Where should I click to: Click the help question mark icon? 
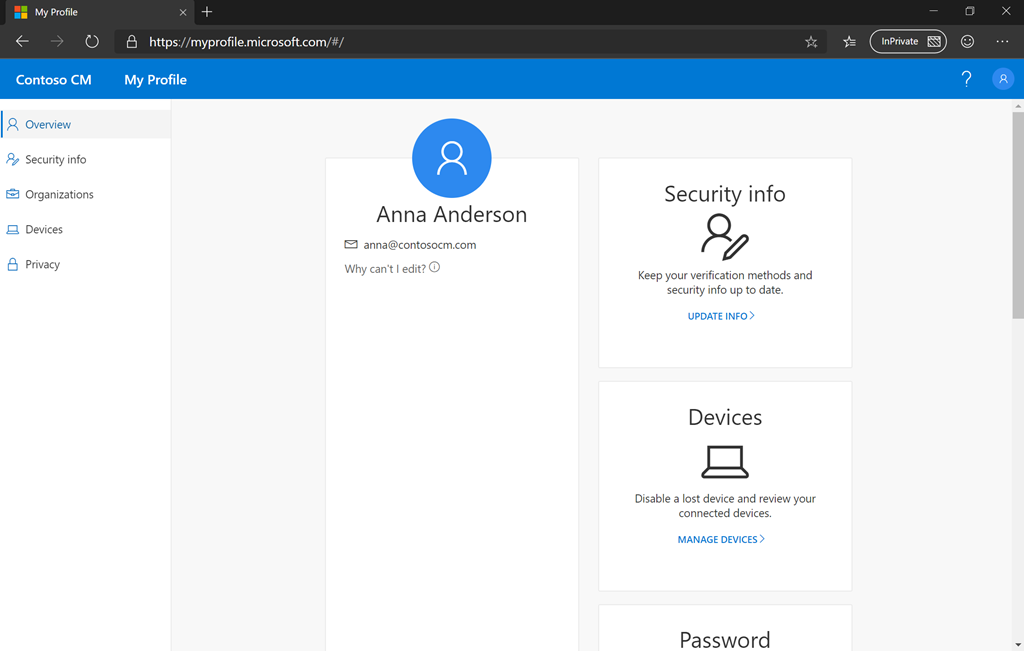tap(966, 80)
